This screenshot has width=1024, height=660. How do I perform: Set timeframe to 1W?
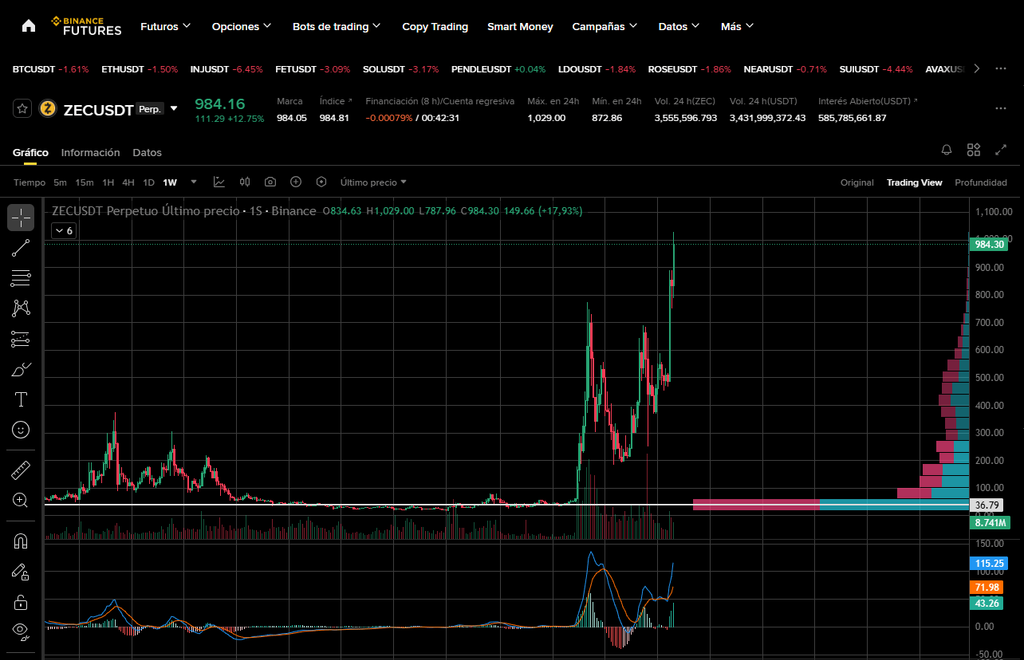(170, 183)
